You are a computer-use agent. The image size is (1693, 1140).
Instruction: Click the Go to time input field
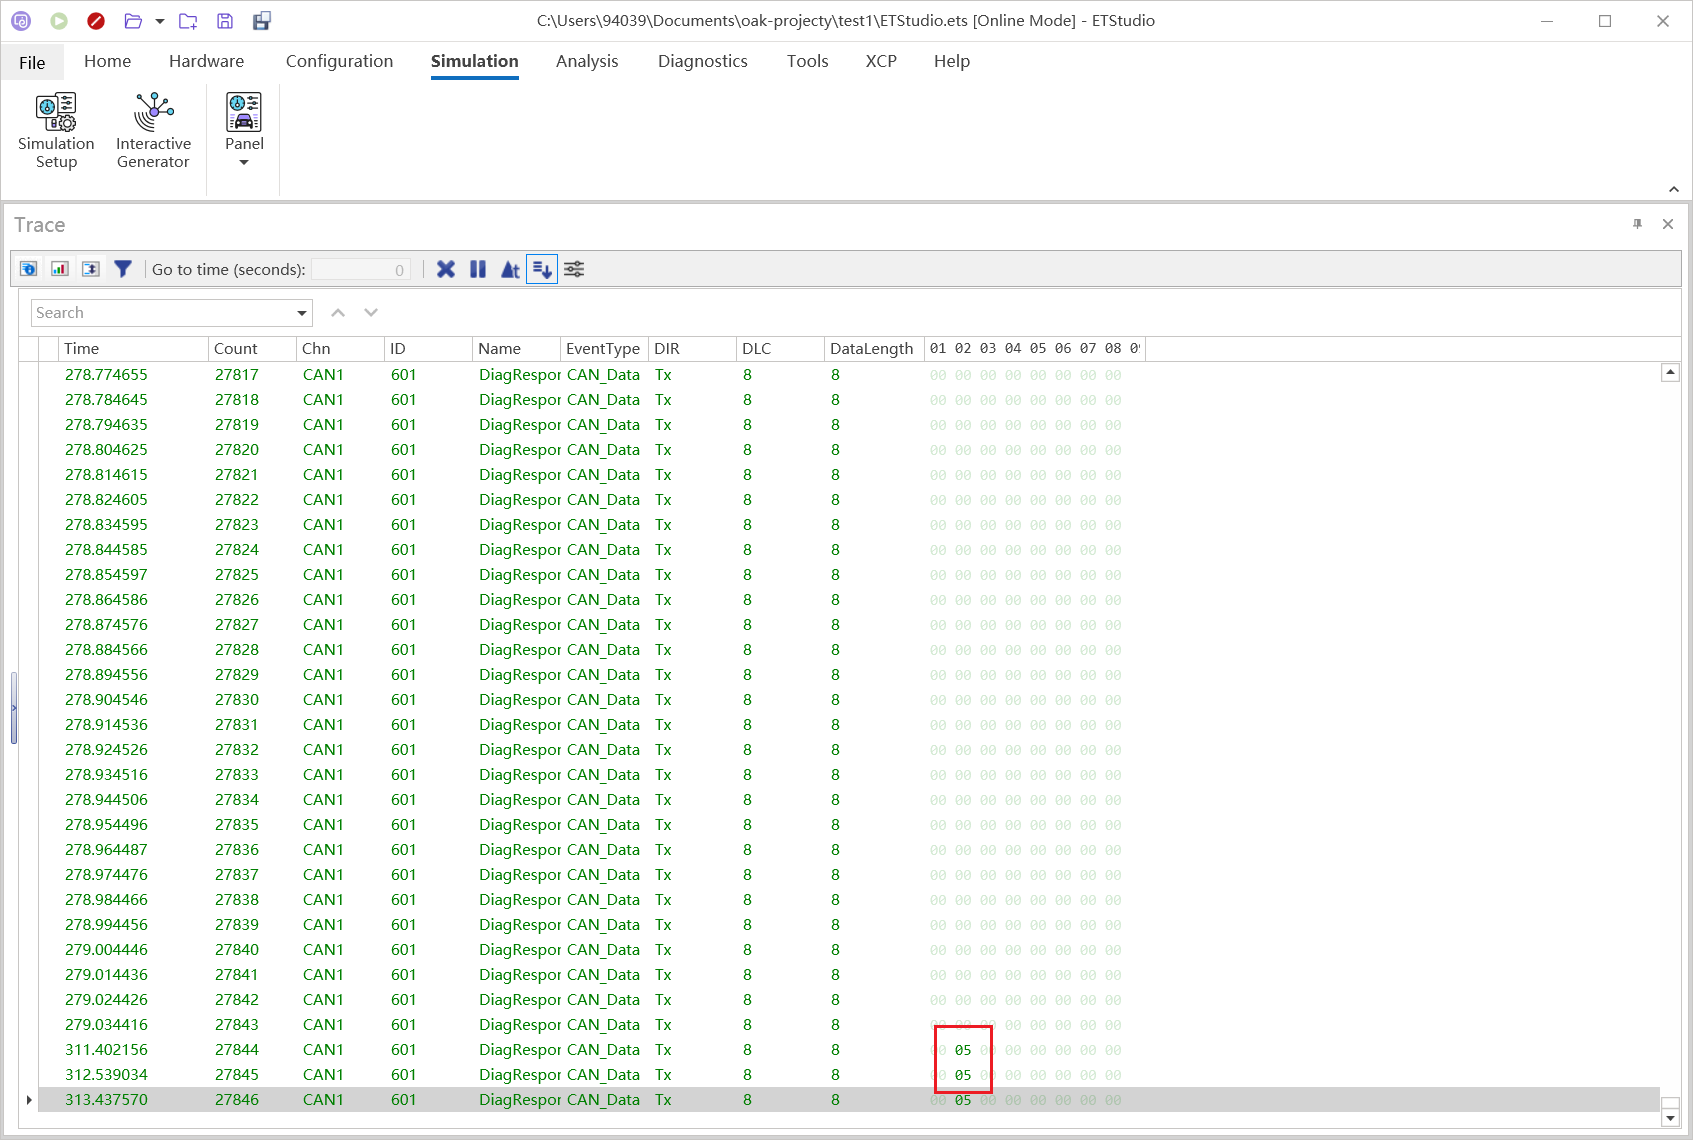tap(360, 269)
